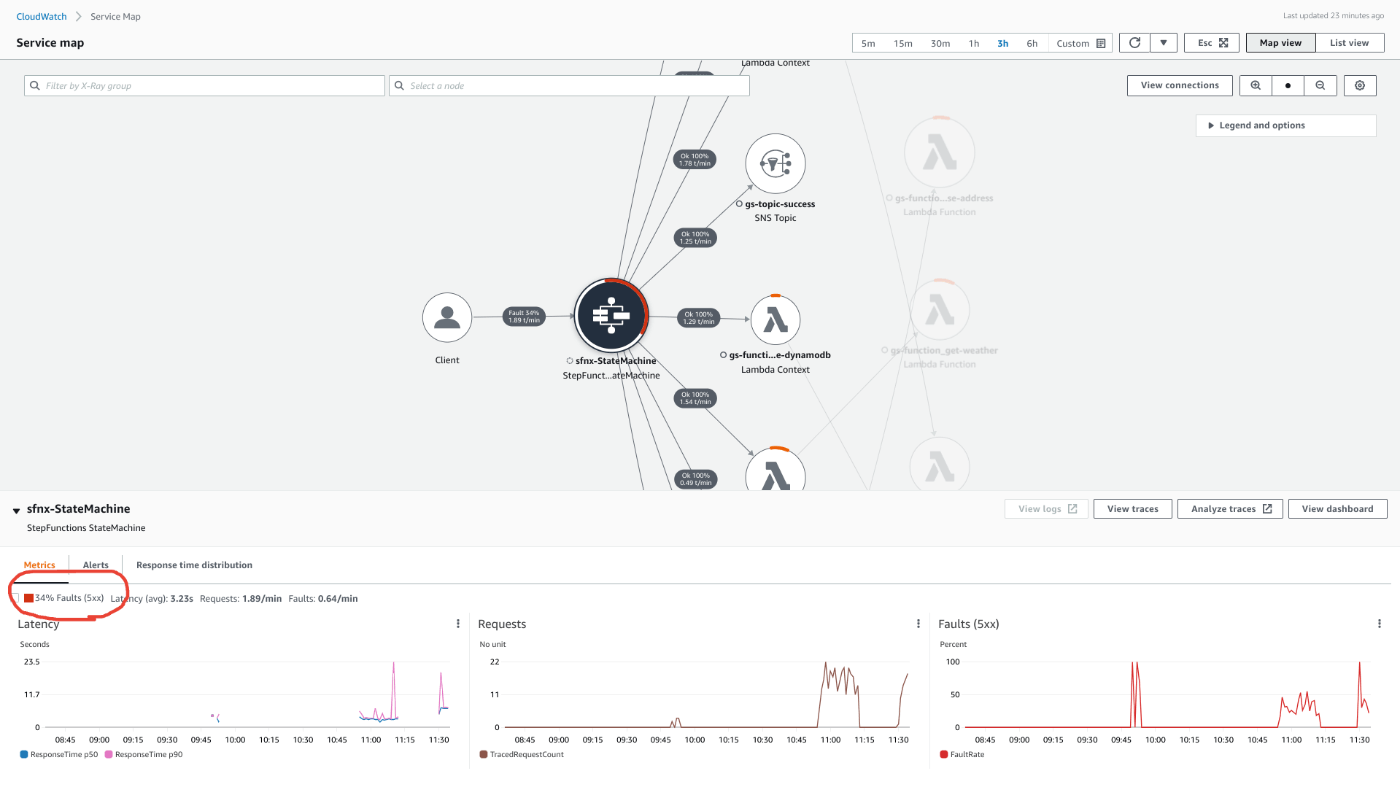Viewport: 1400px width, 787px height.
Task: Click the Ok 100% 1.25 t/min edge label
Action: click(695, 238)
